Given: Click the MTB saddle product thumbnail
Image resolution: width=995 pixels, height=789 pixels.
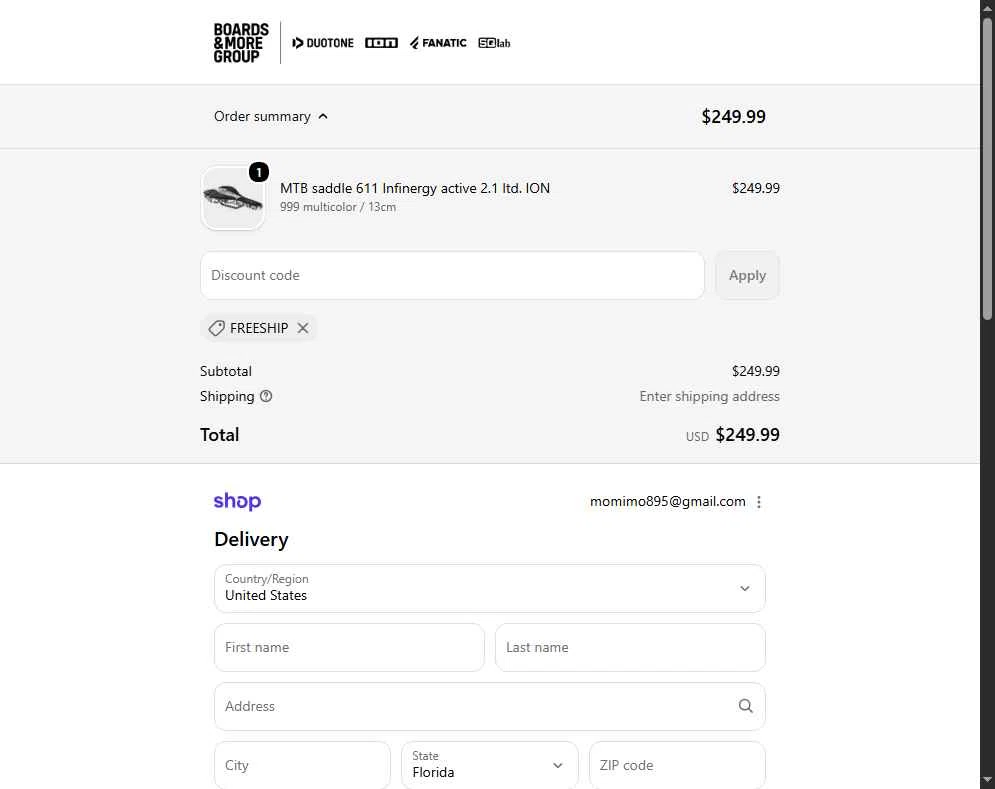Looking at the screenshot, I should 233,197.
